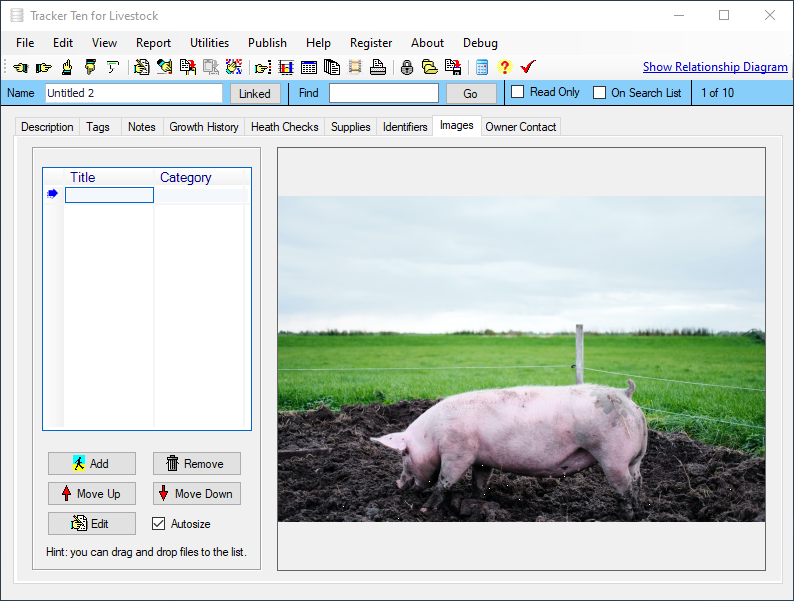Open the Edit menu
Viewport: 794px width, 601px height.
63,43
